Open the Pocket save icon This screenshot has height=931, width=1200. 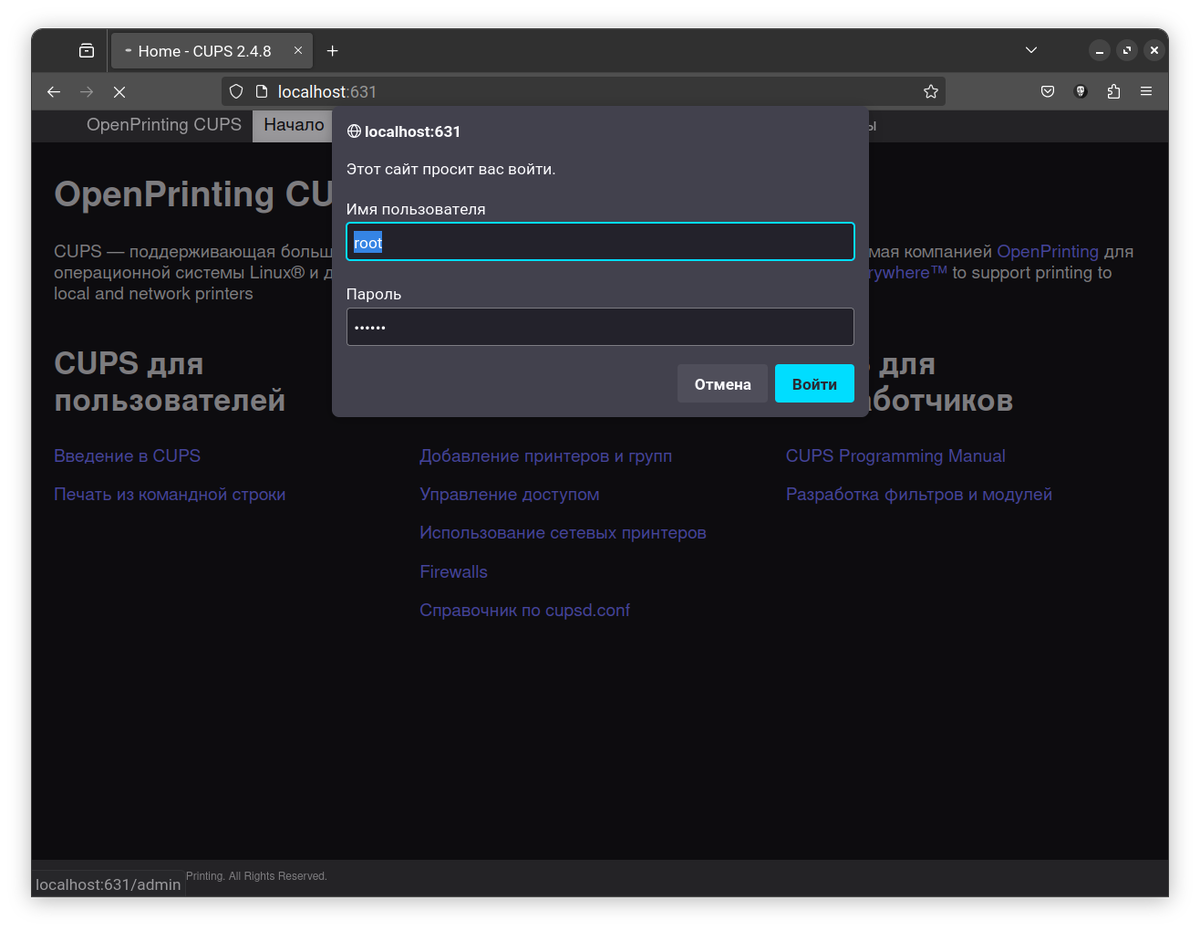point(1048,92)
